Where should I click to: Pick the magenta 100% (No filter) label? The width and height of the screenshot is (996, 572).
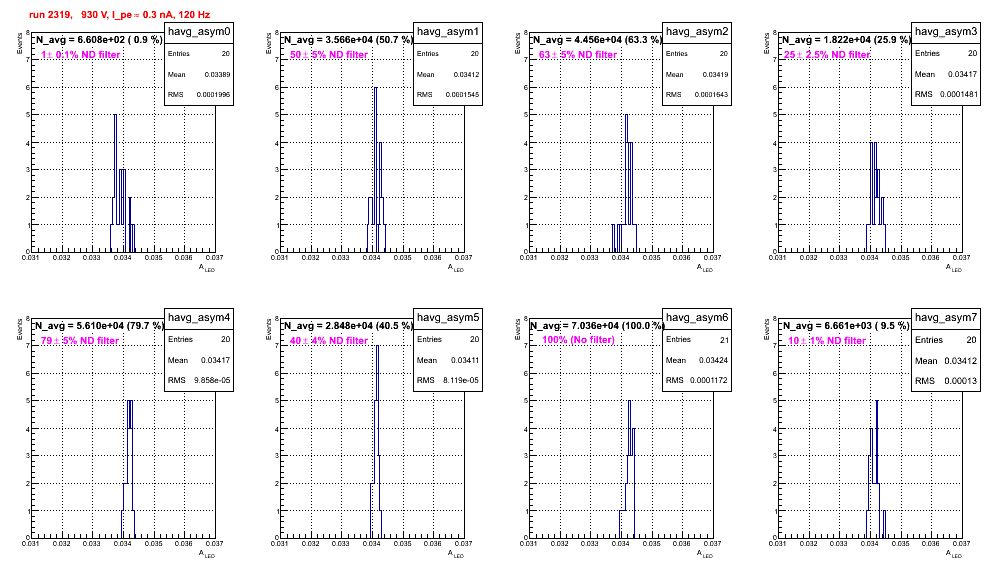(578, 339)
